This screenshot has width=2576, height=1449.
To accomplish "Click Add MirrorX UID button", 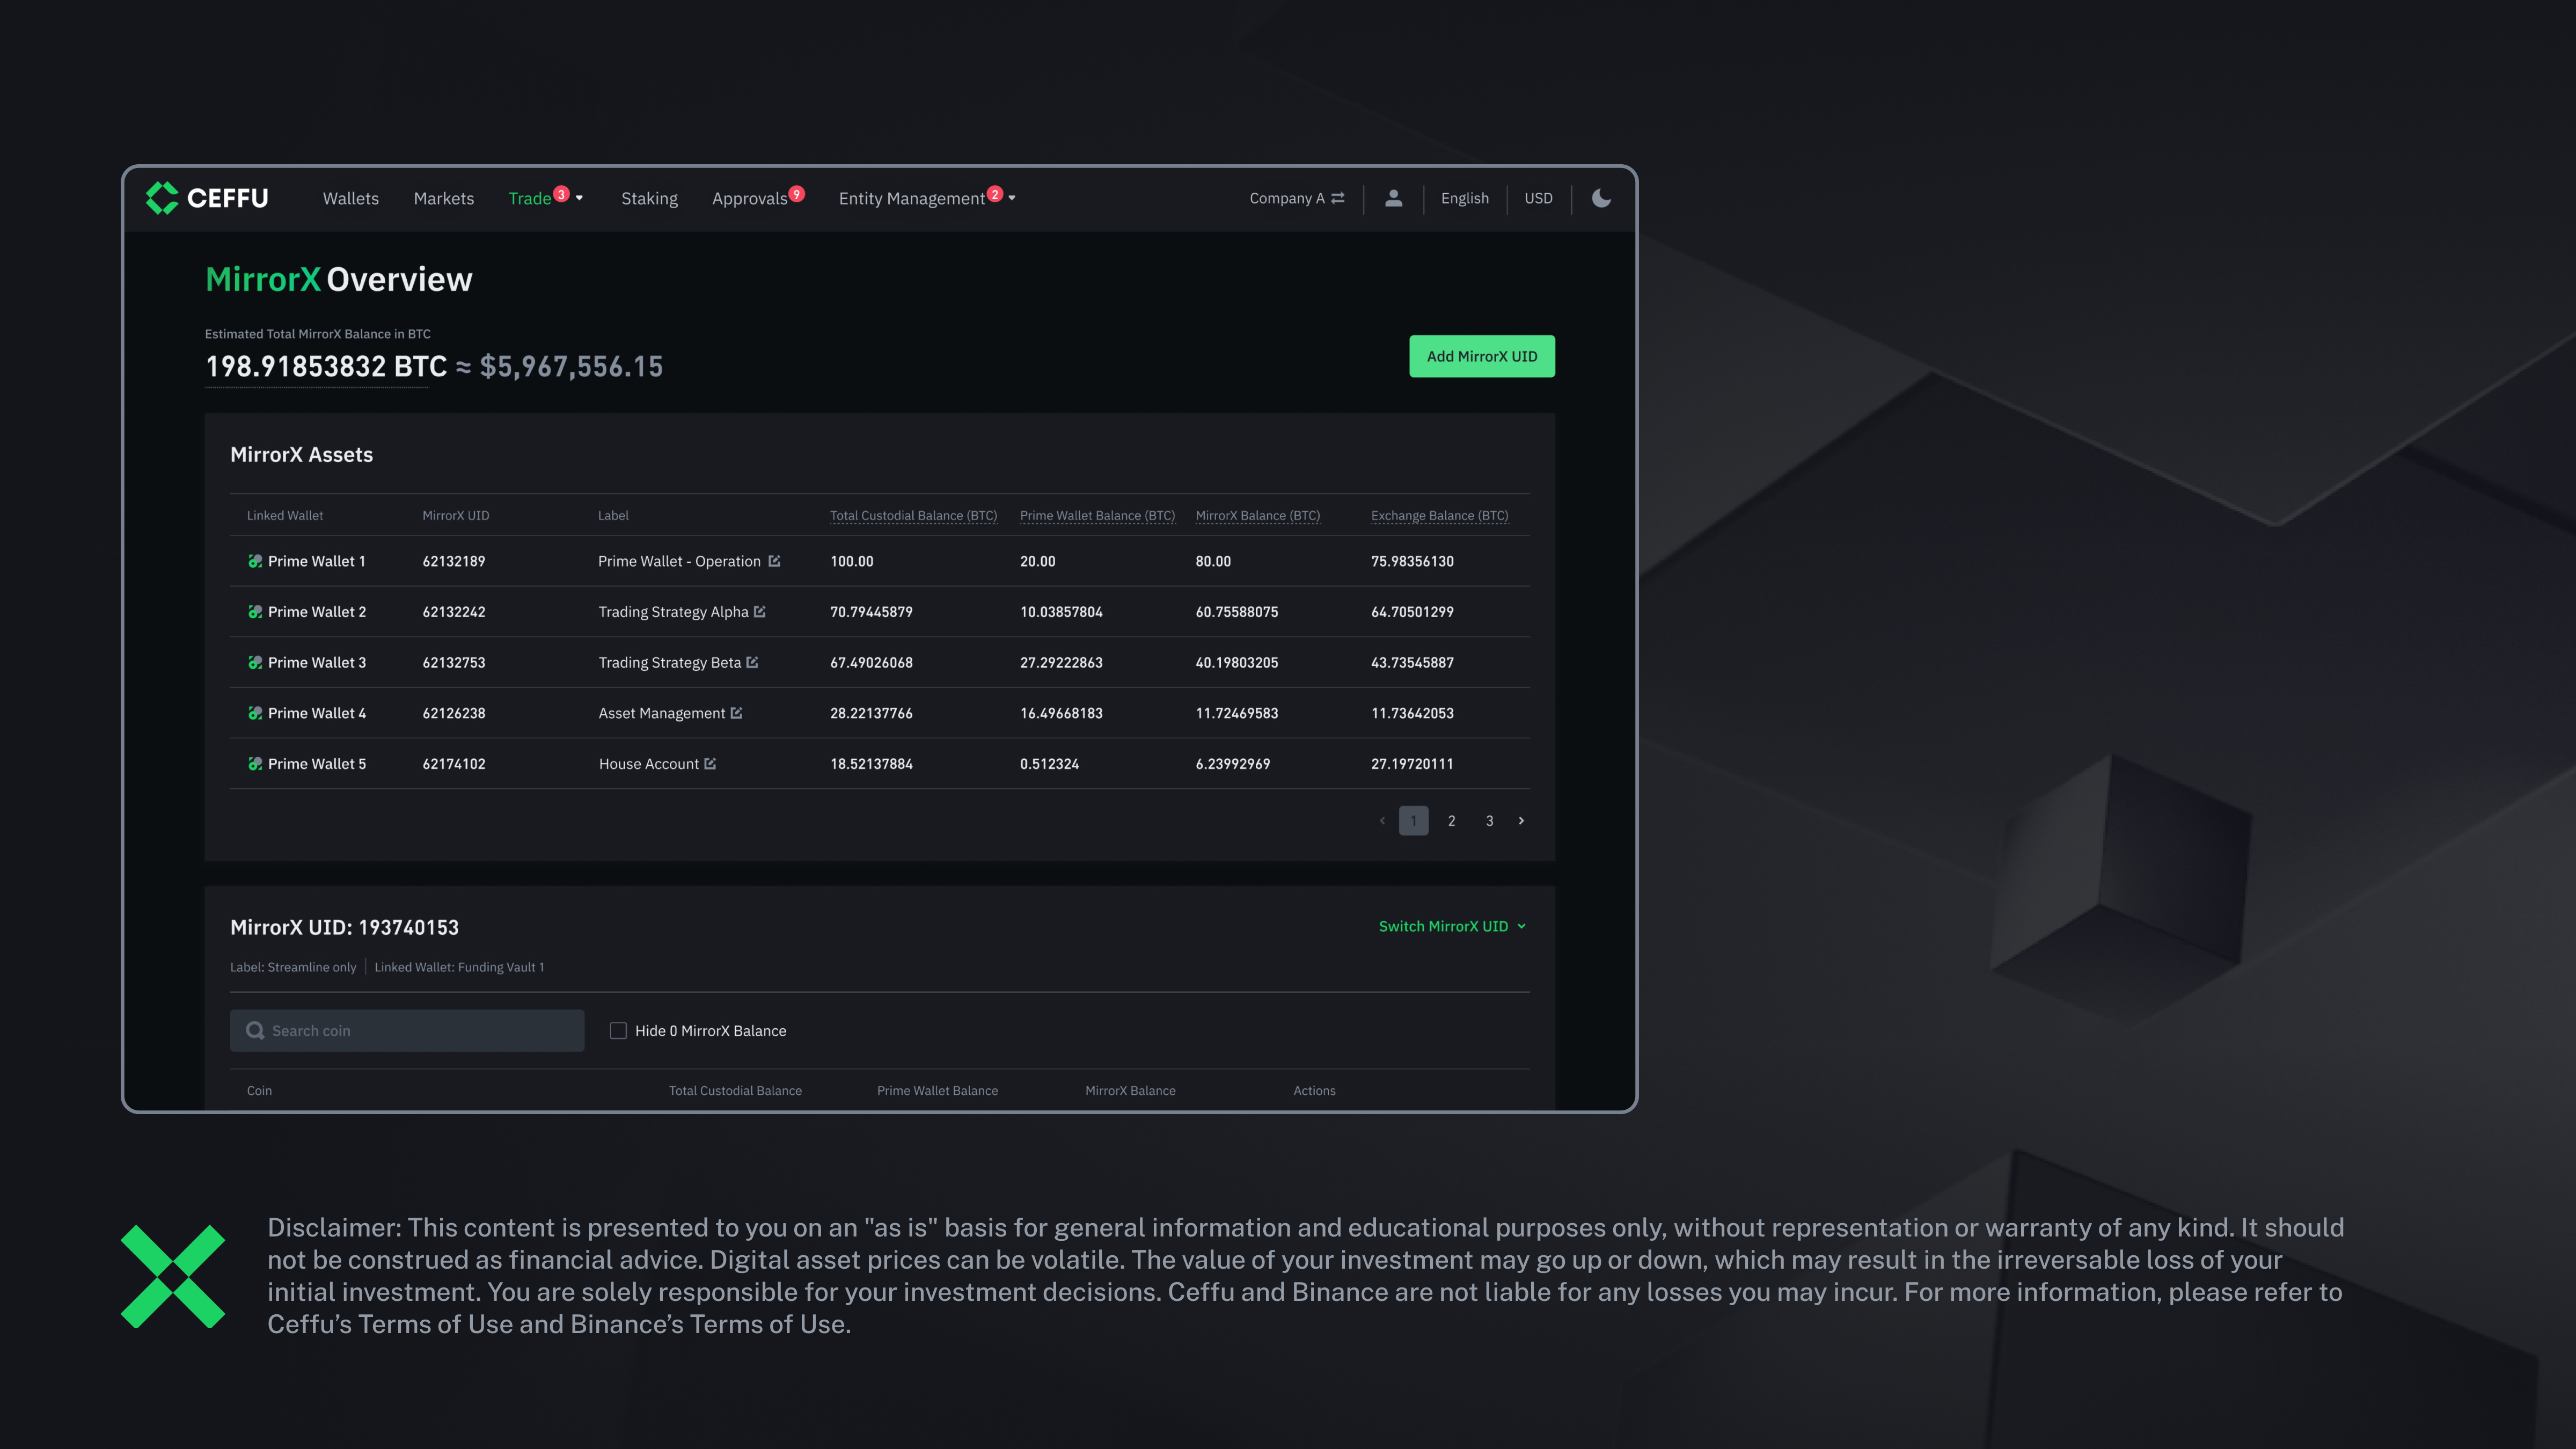I will pyautogui.click(x=1482, y=356).
